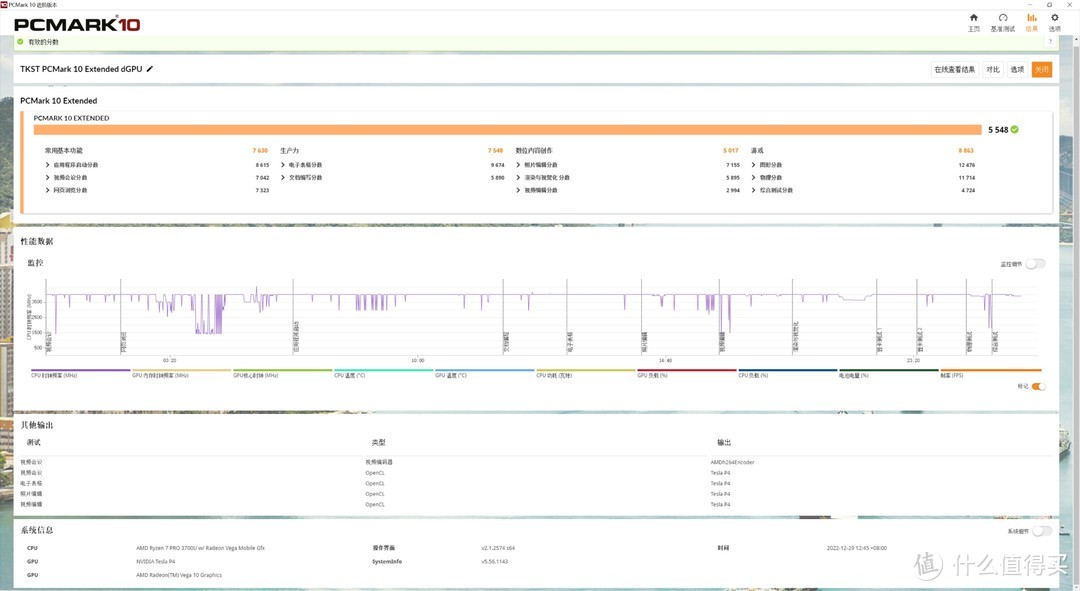Select CPU 温度 legend tab in chart
Screen dimensions: 1080x591
click(382, 373)
